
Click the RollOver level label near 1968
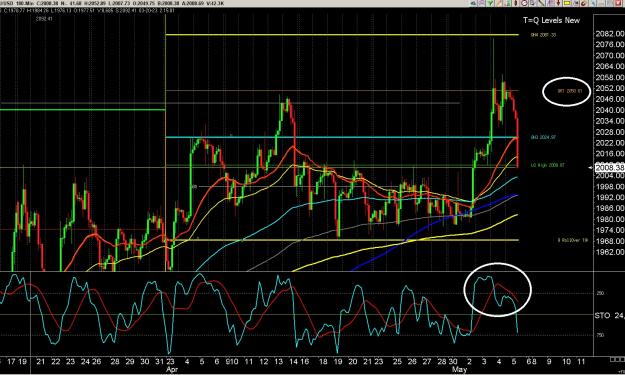point(573,240)
